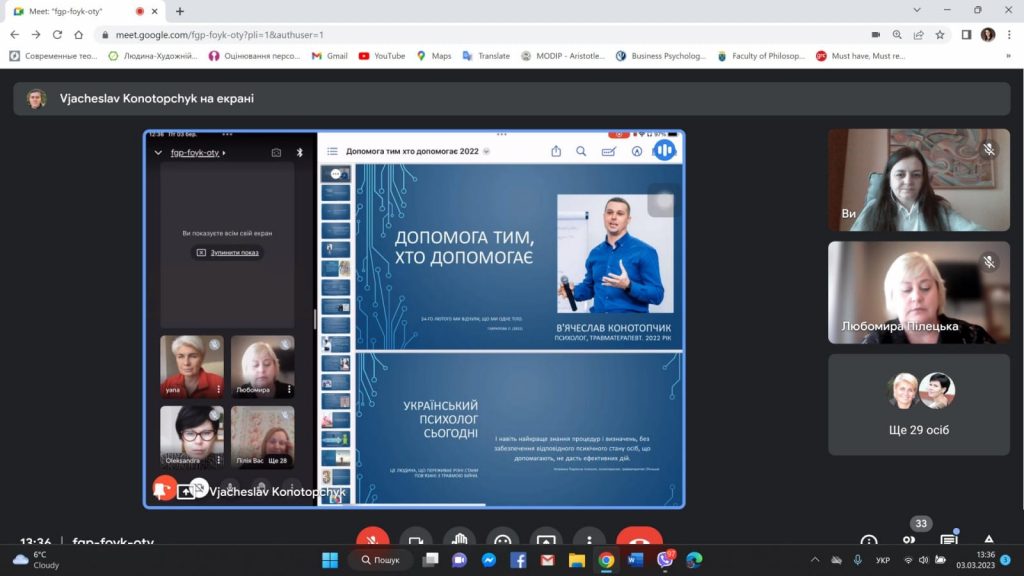The height and width of the screenshot is (576, 1024).
Task: Click the 'Ще 29 осіб' participants tile
Action: coord(918,405)
